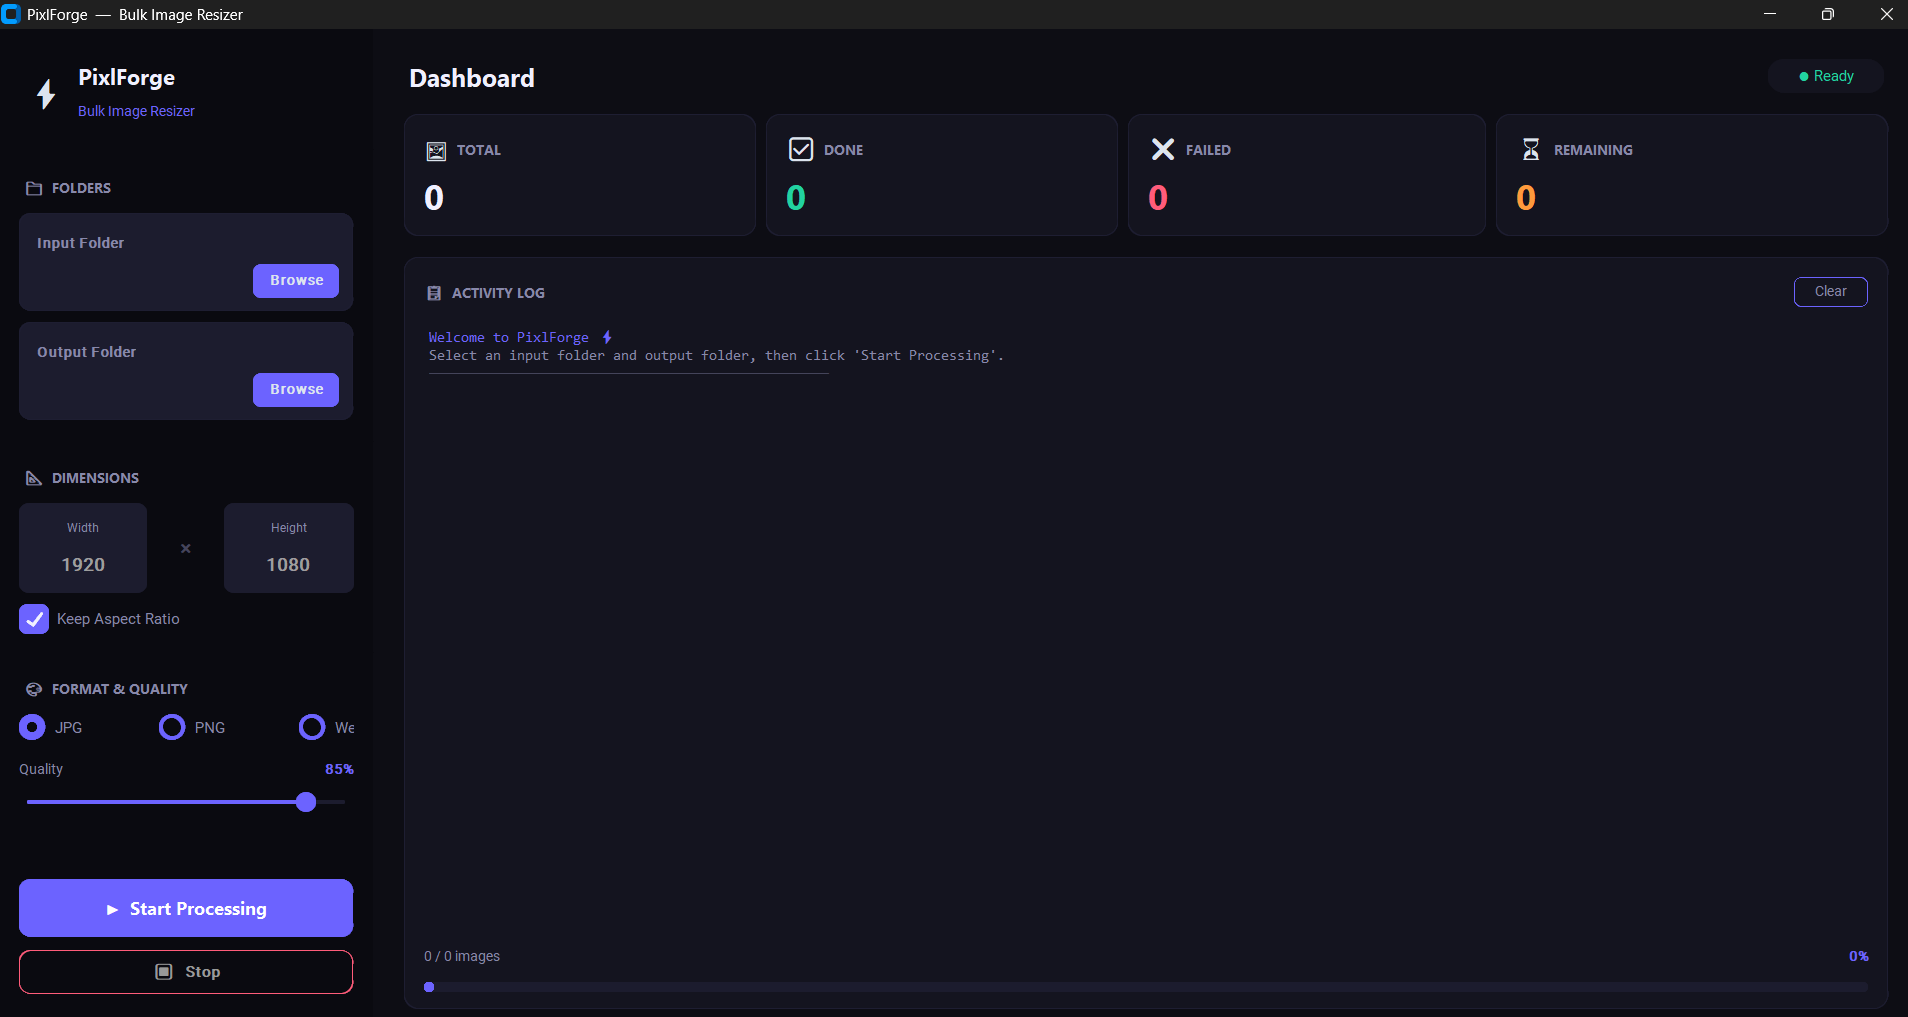Click the Remaining hourglass icon

1531,149
